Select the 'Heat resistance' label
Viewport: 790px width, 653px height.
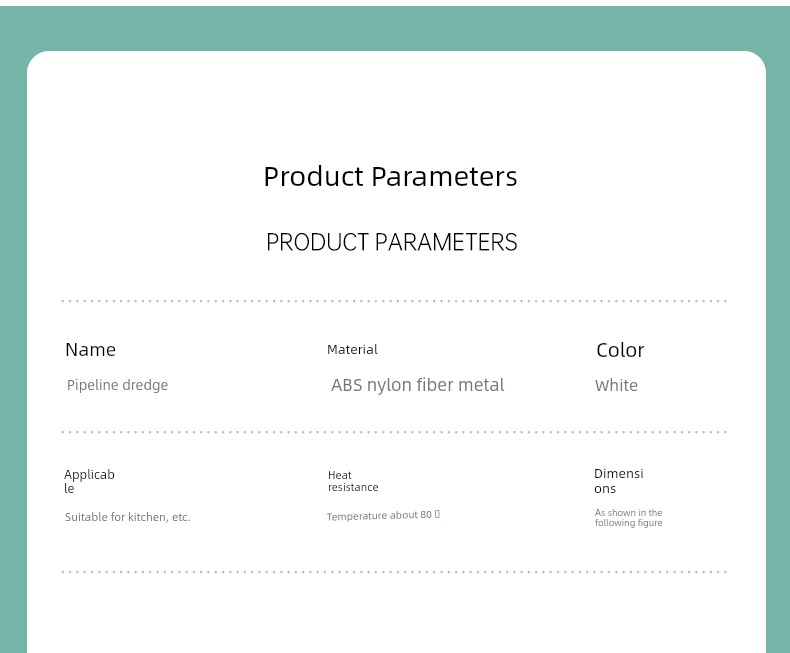tap(353, 481)
